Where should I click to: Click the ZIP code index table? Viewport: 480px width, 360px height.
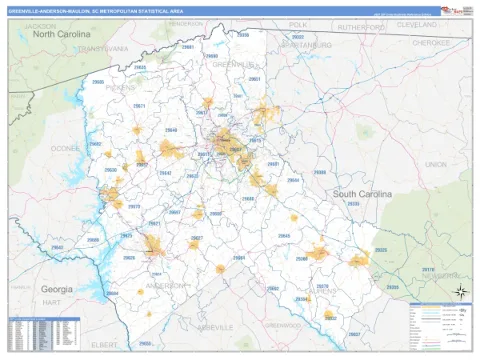tap(44, 334)
